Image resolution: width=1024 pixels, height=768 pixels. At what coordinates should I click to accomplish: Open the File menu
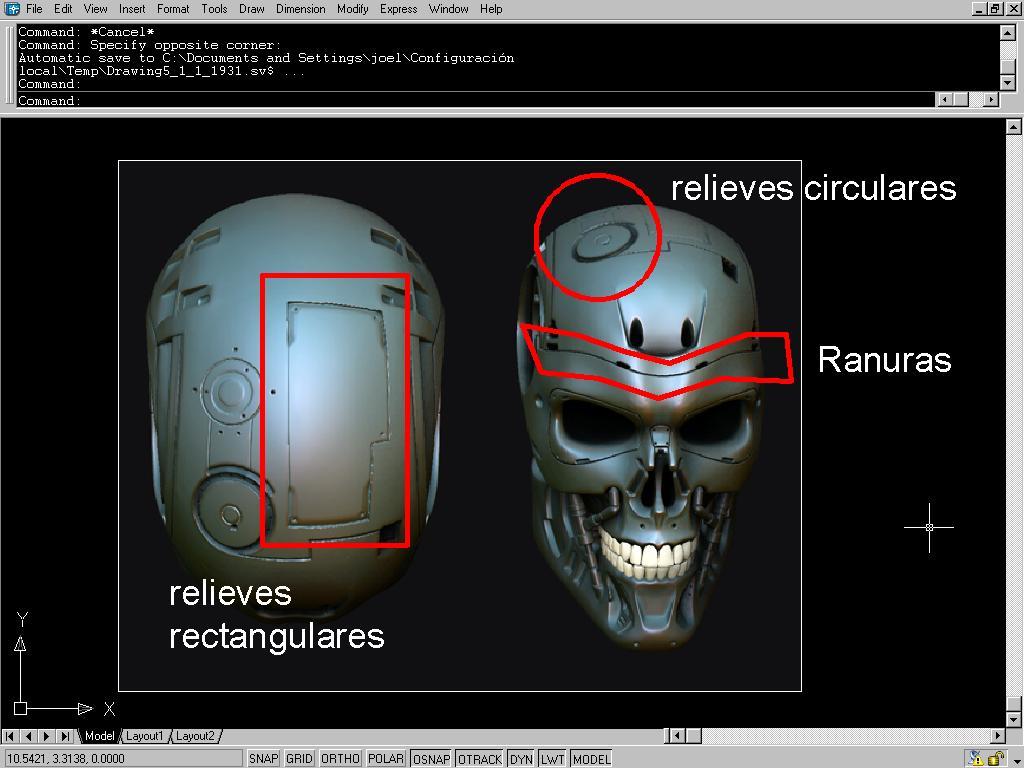34,8
